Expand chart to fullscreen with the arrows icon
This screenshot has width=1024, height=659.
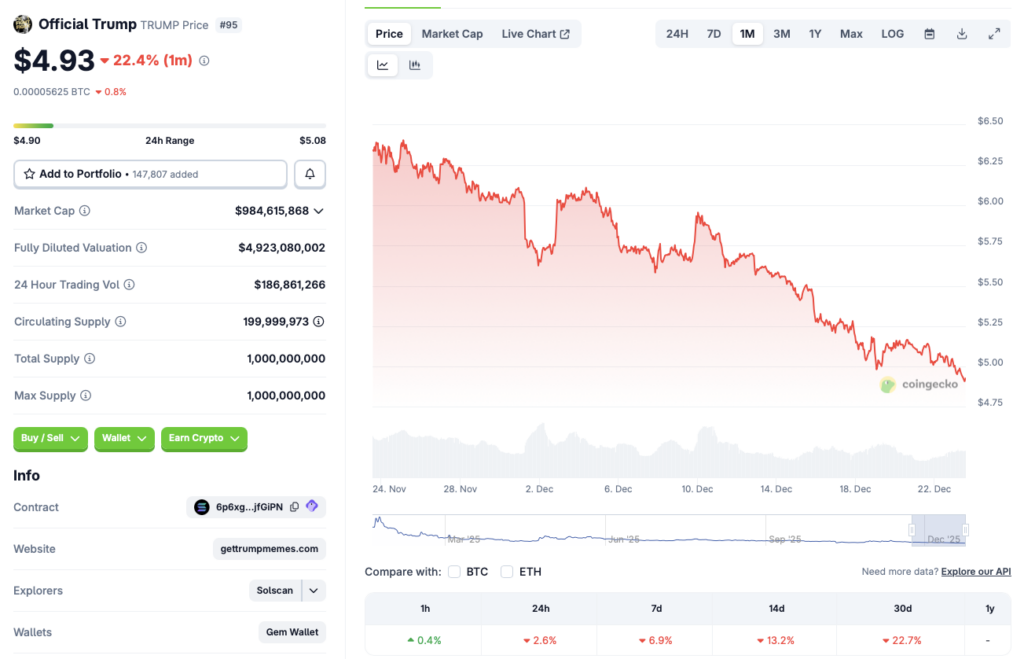[x=994, y=33]
